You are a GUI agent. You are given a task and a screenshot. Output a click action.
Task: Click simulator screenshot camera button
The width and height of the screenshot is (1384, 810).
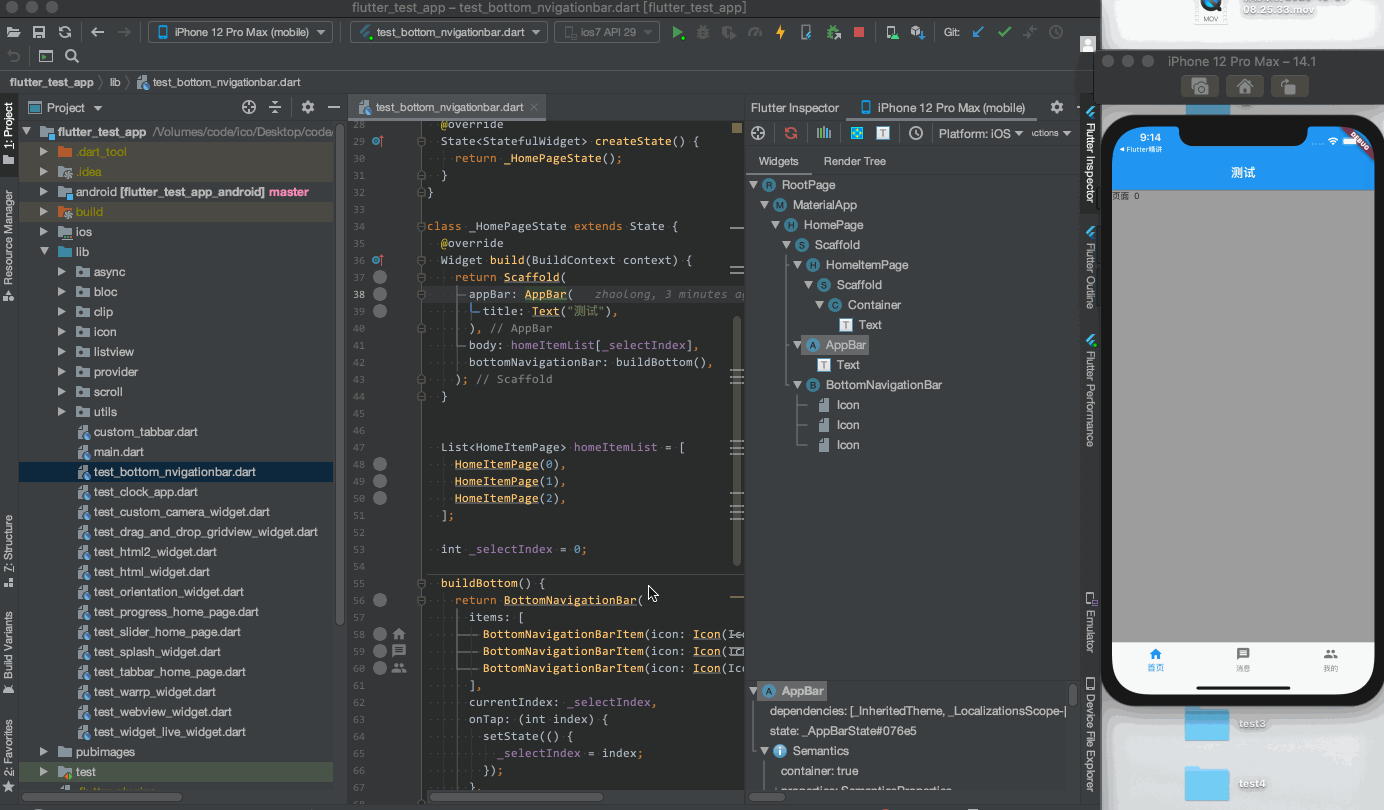click(1200, 87)
